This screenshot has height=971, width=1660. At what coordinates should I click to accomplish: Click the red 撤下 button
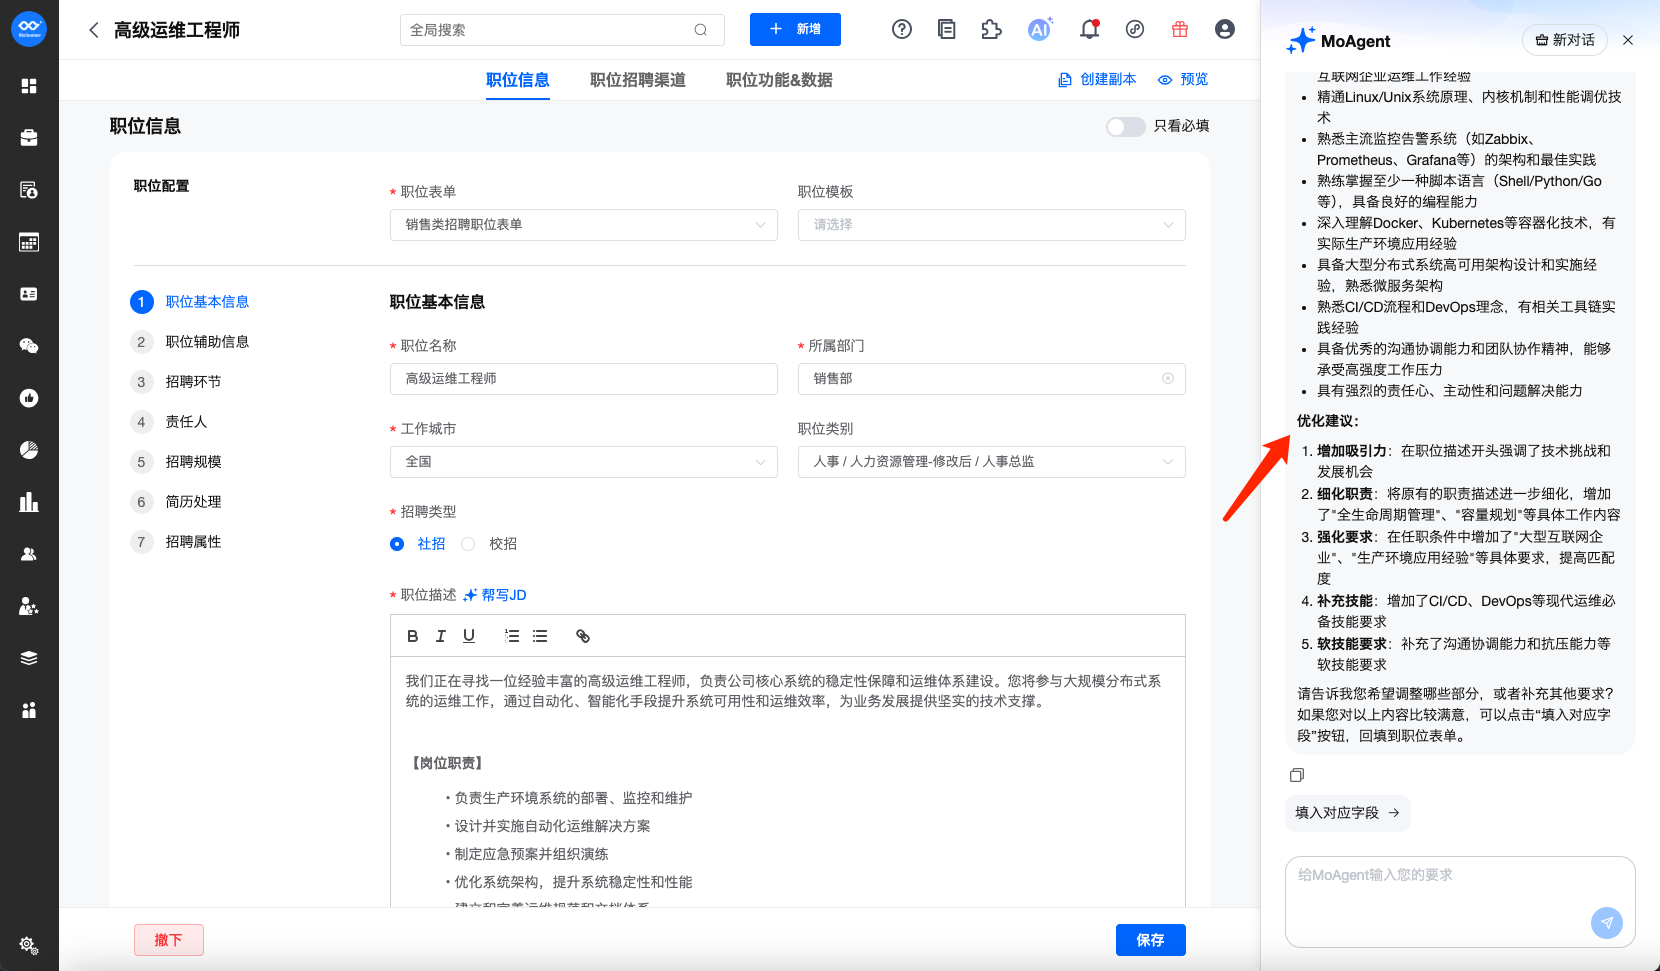[x=169, y=940]
